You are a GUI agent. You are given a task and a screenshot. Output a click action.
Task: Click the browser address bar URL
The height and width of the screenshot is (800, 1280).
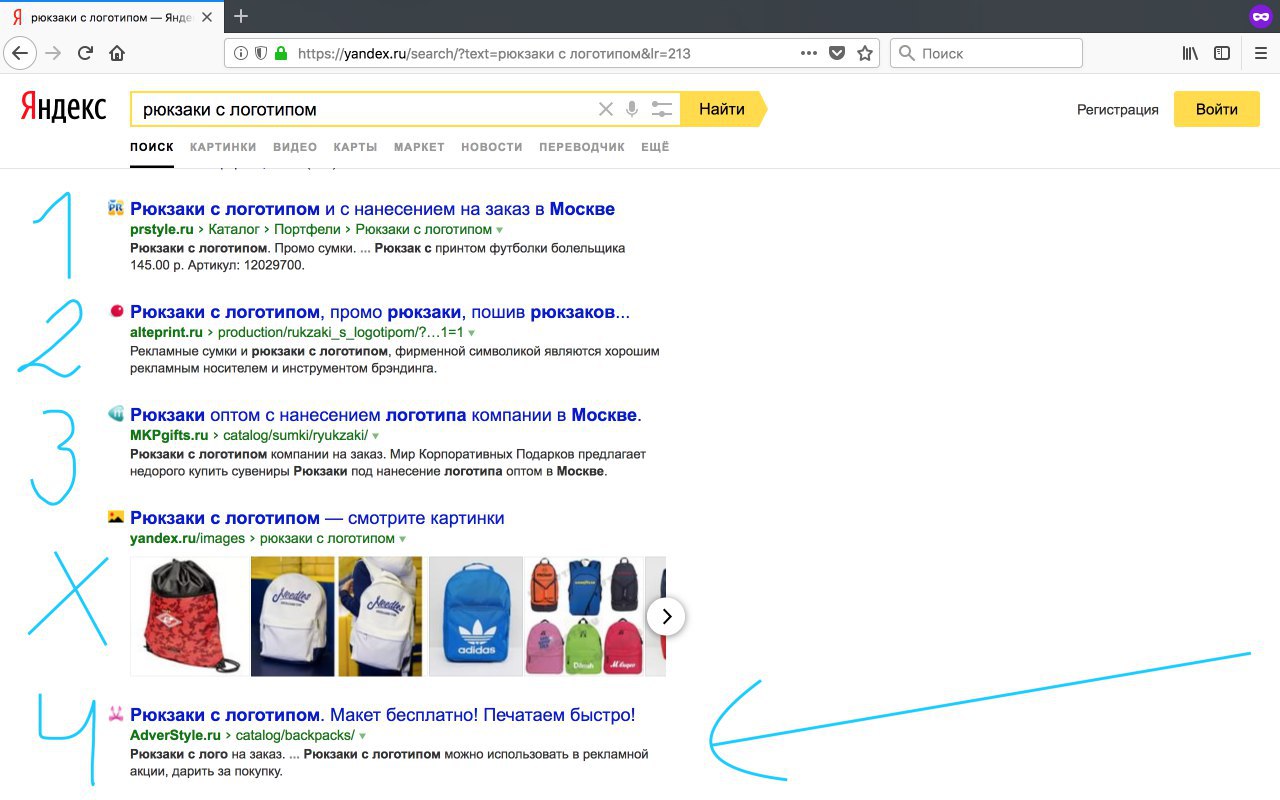(494, 54)
